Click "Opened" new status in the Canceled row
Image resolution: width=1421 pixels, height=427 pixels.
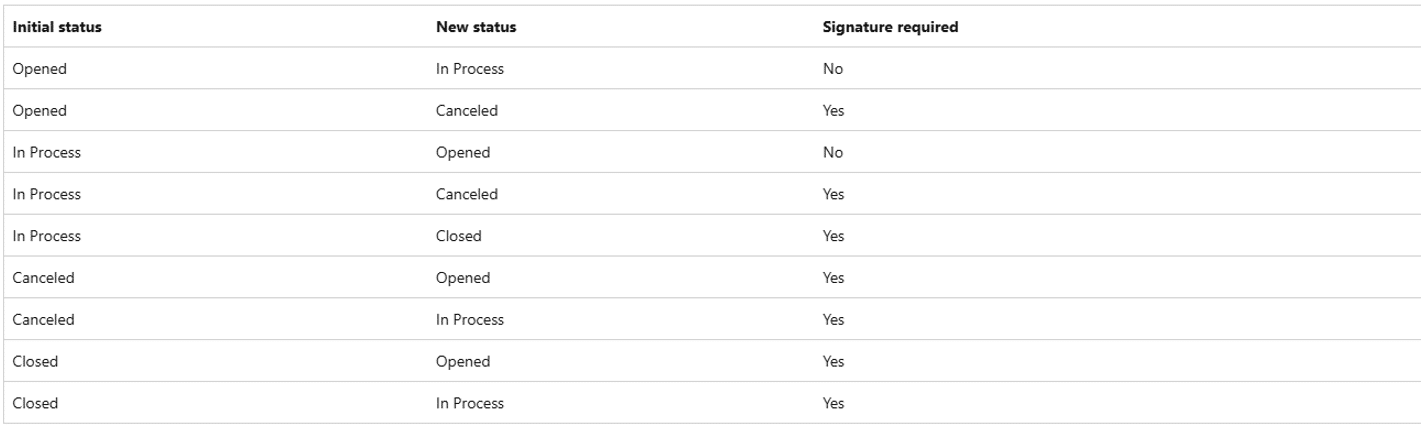pyautogui.click(x=463, y=278)
